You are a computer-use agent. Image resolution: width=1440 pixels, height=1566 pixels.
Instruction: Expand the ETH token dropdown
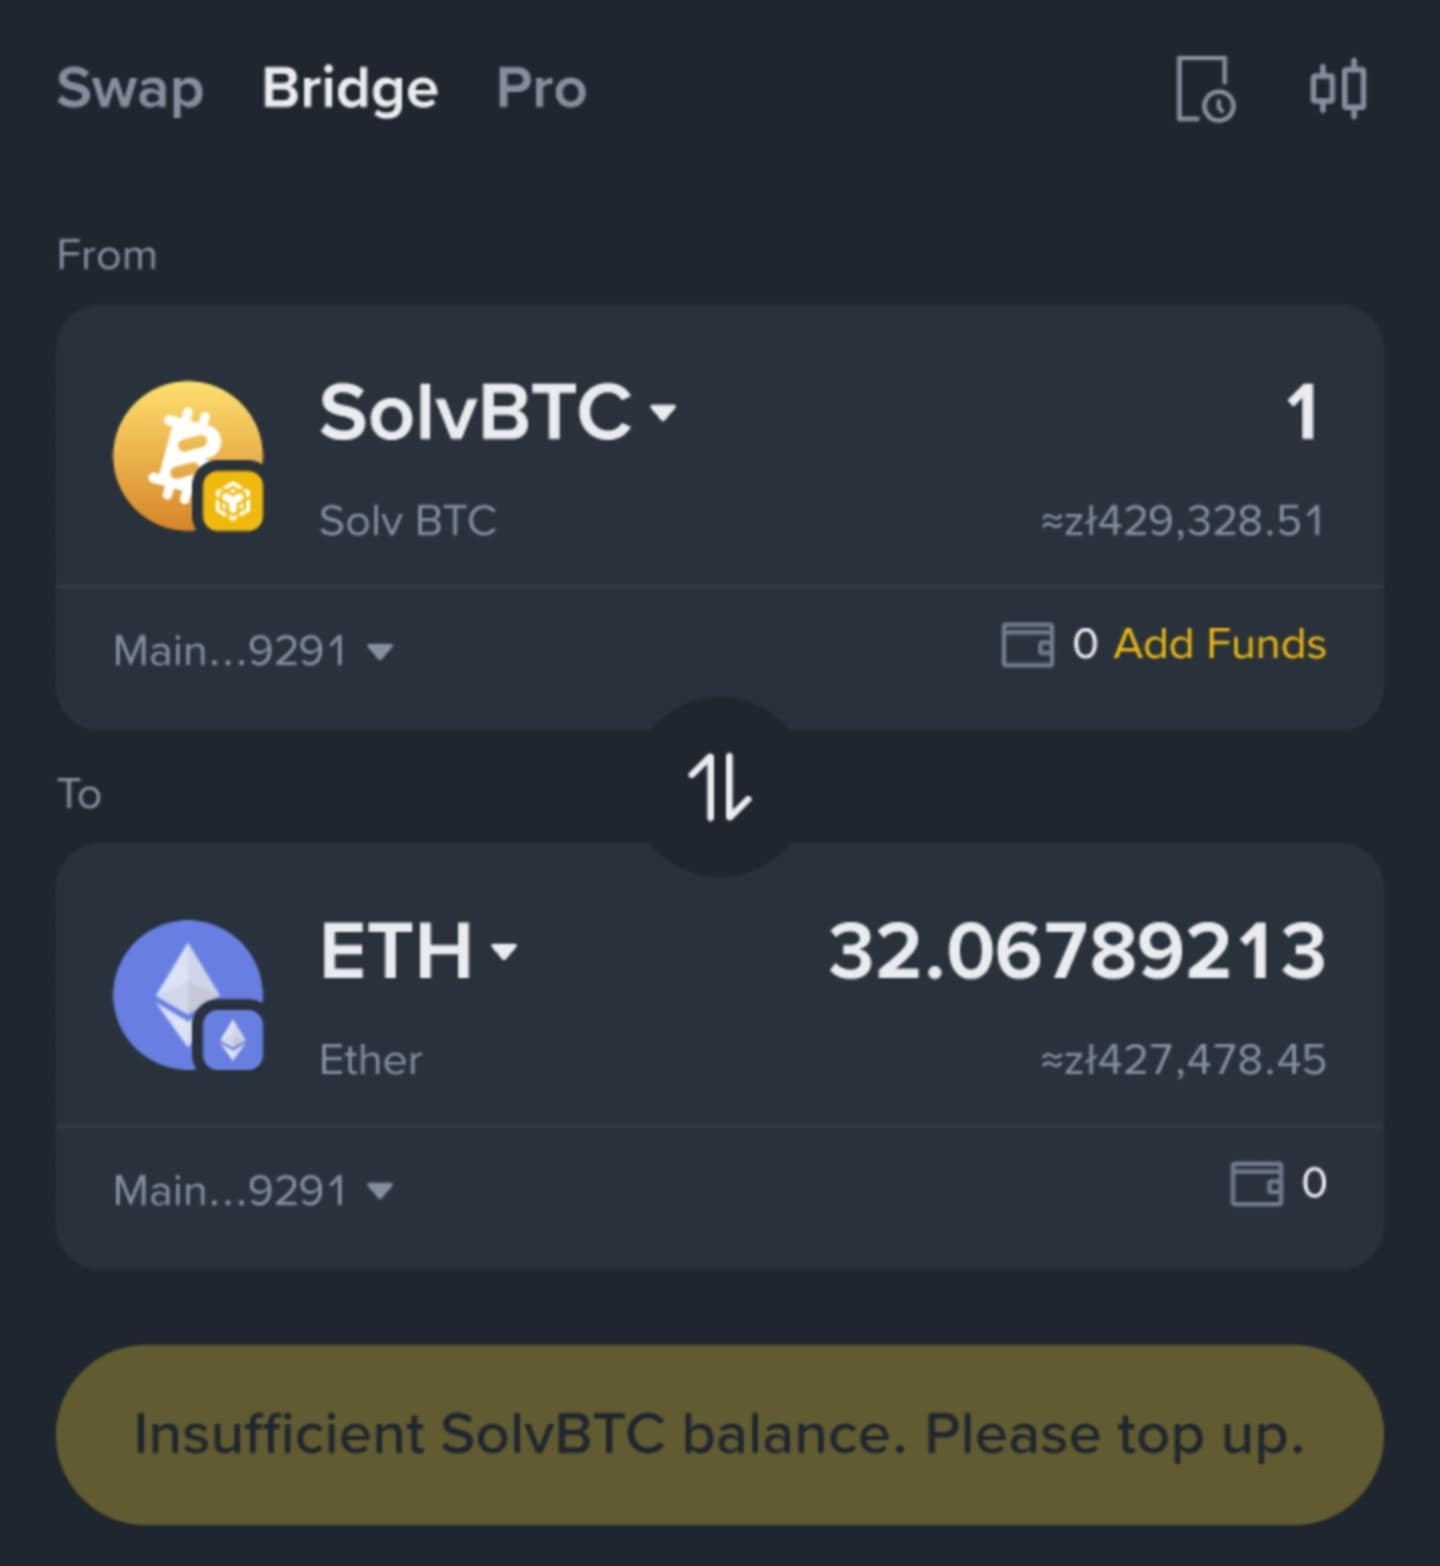point(419,950)
